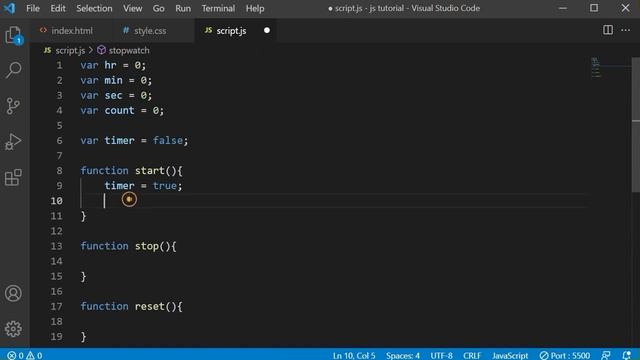
Task: Open the Manage gear icon
Action: 13,329
